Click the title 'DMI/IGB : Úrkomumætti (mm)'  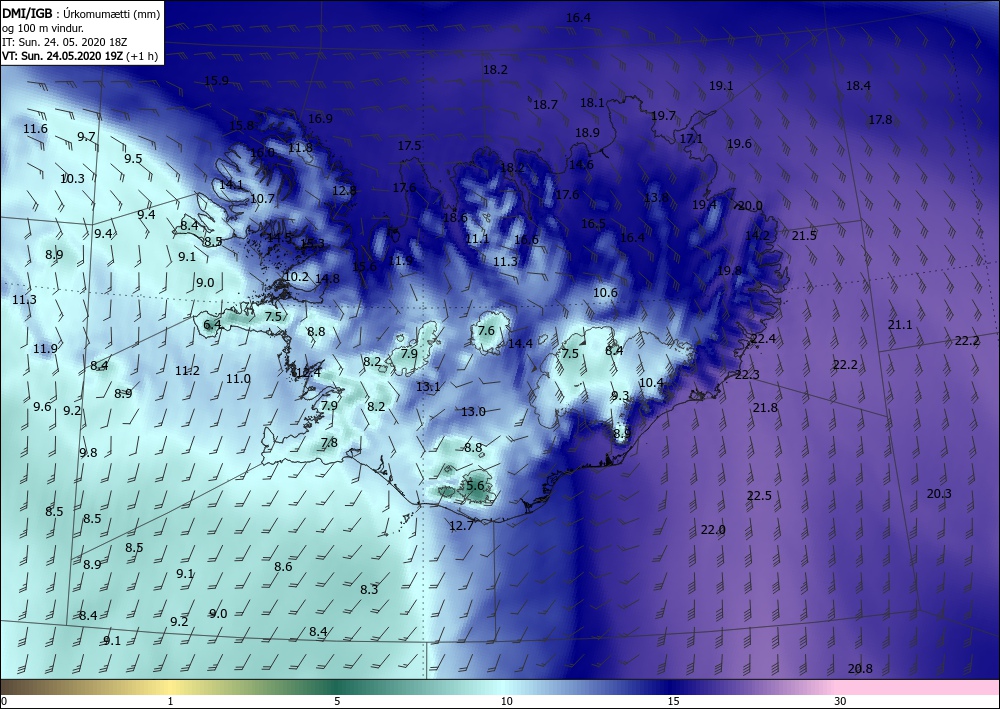tap(81, 12)
